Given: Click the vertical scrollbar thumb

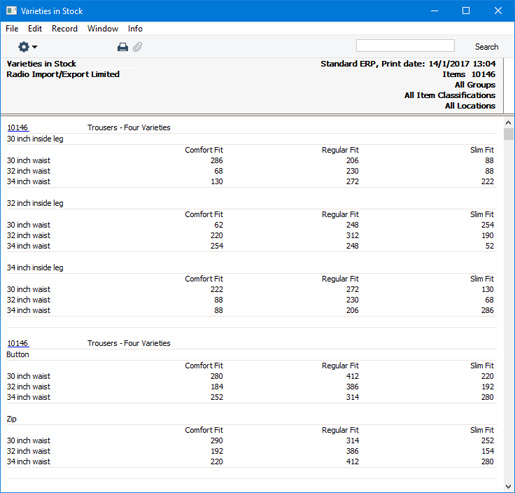Looking at the screenshot, I should 508,134.
